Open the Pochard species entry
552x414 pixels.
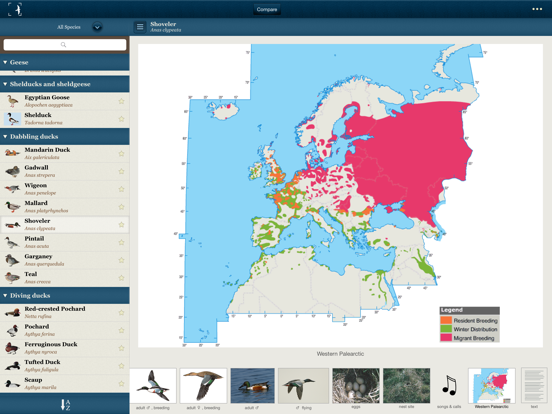65,330
